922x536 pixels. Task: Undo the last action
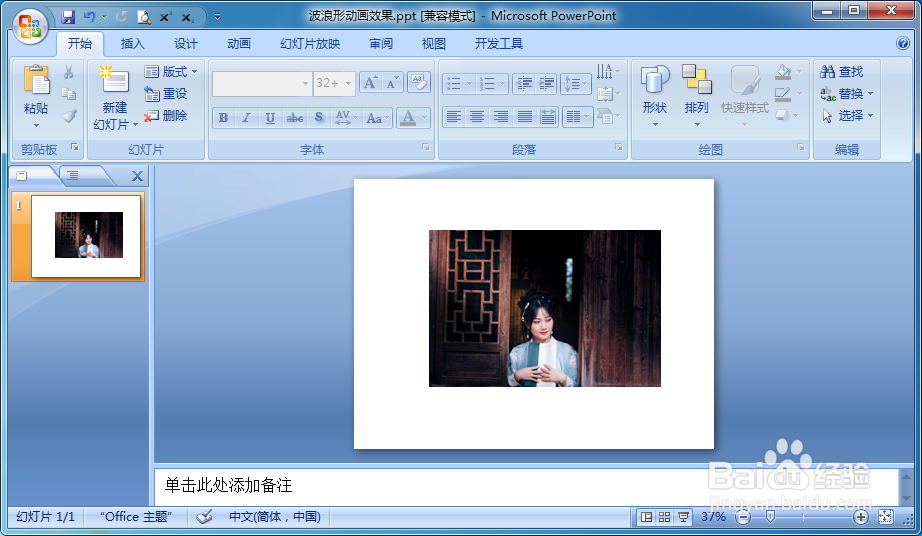pyautogui.click(x=89, y=17)
